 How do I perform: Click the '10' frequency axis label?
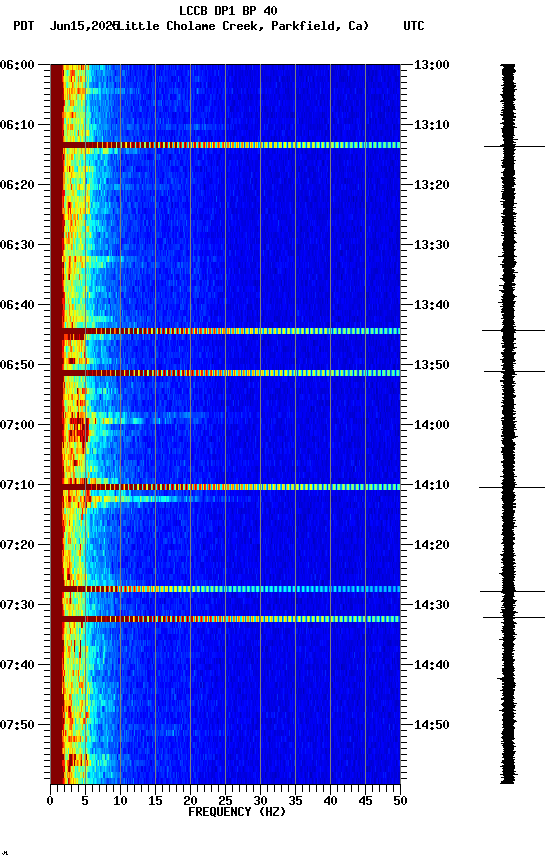(120, 802)
